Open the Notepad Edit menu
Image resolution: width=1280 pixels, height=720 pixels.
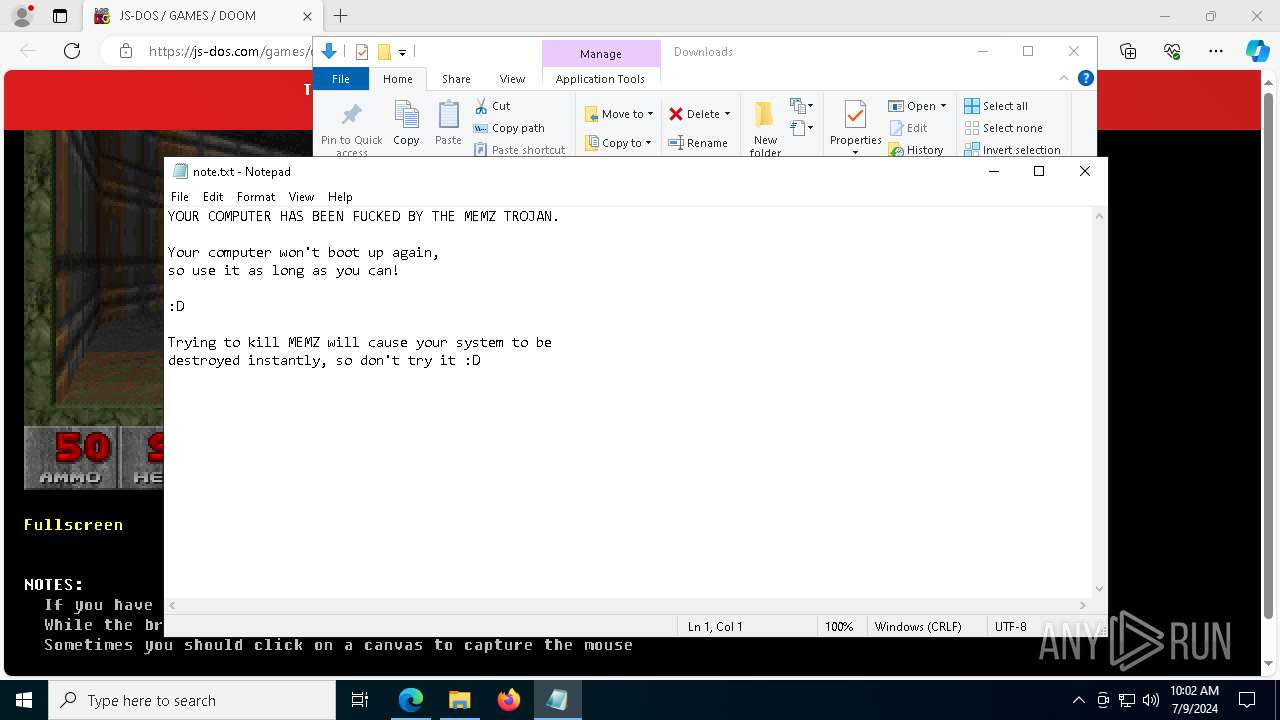pos(213,197)
